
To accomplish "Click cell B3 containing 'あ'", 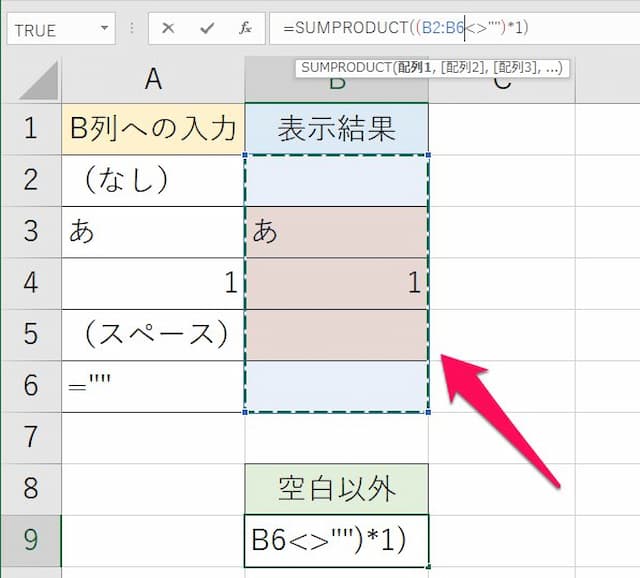I will (x=337, y=232).
